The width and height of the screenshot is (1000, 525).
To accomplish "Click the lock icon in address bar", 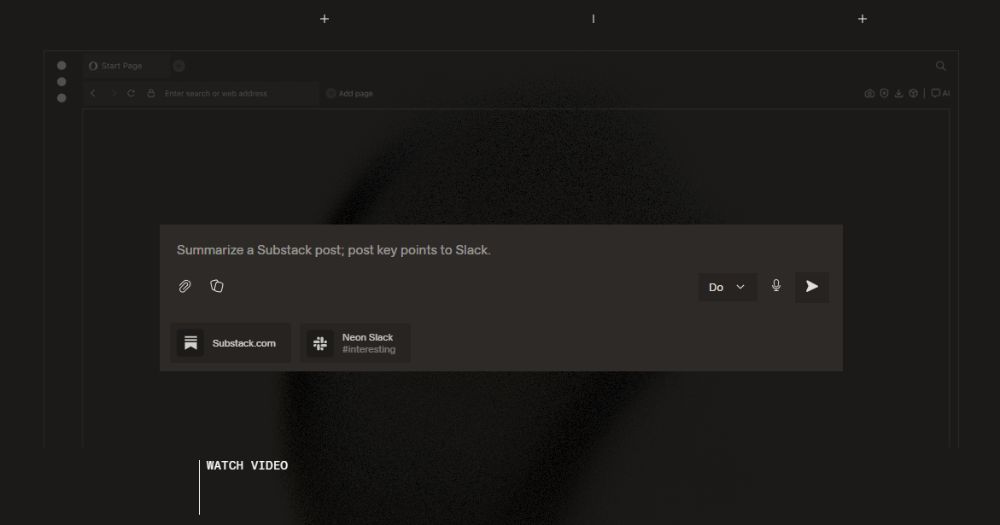I will coord(151,93).
